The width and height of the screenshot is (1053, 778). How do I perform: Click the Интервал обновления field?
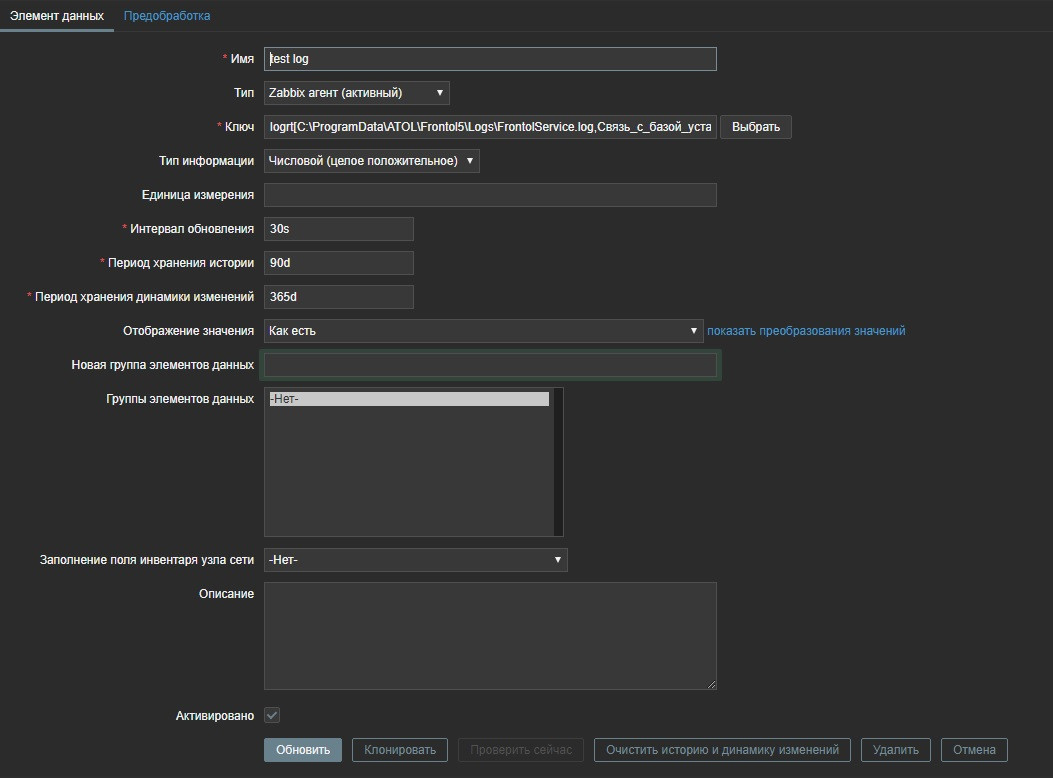339,229
